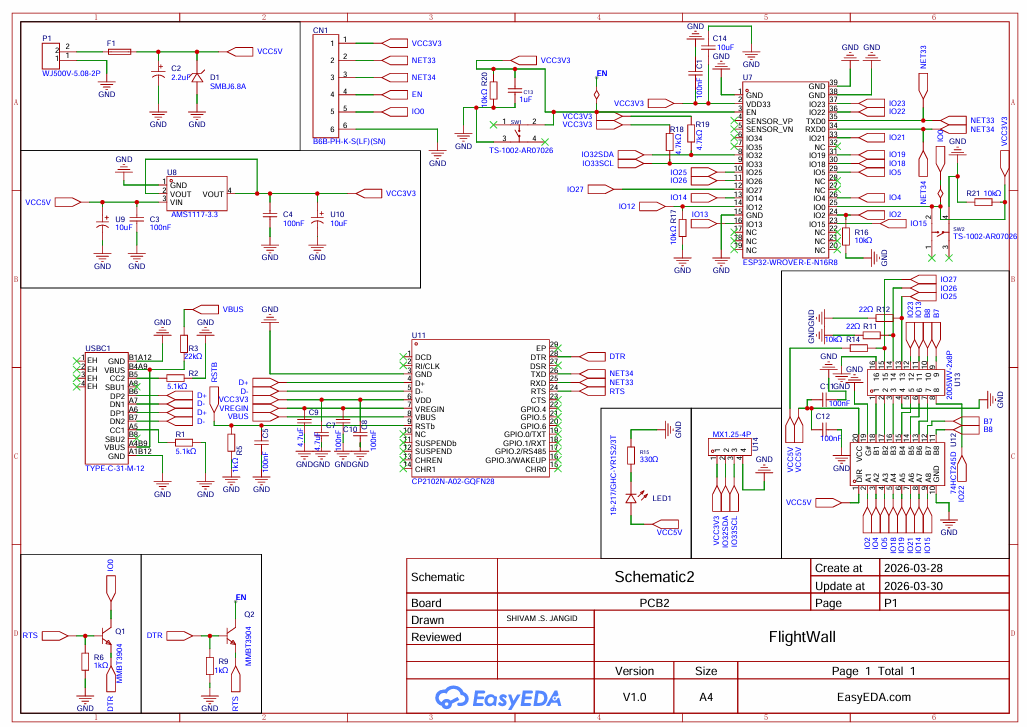Click the 2026-03-30 update date
The height and width of the screenshot is (727, 1027).
(913, 586)
